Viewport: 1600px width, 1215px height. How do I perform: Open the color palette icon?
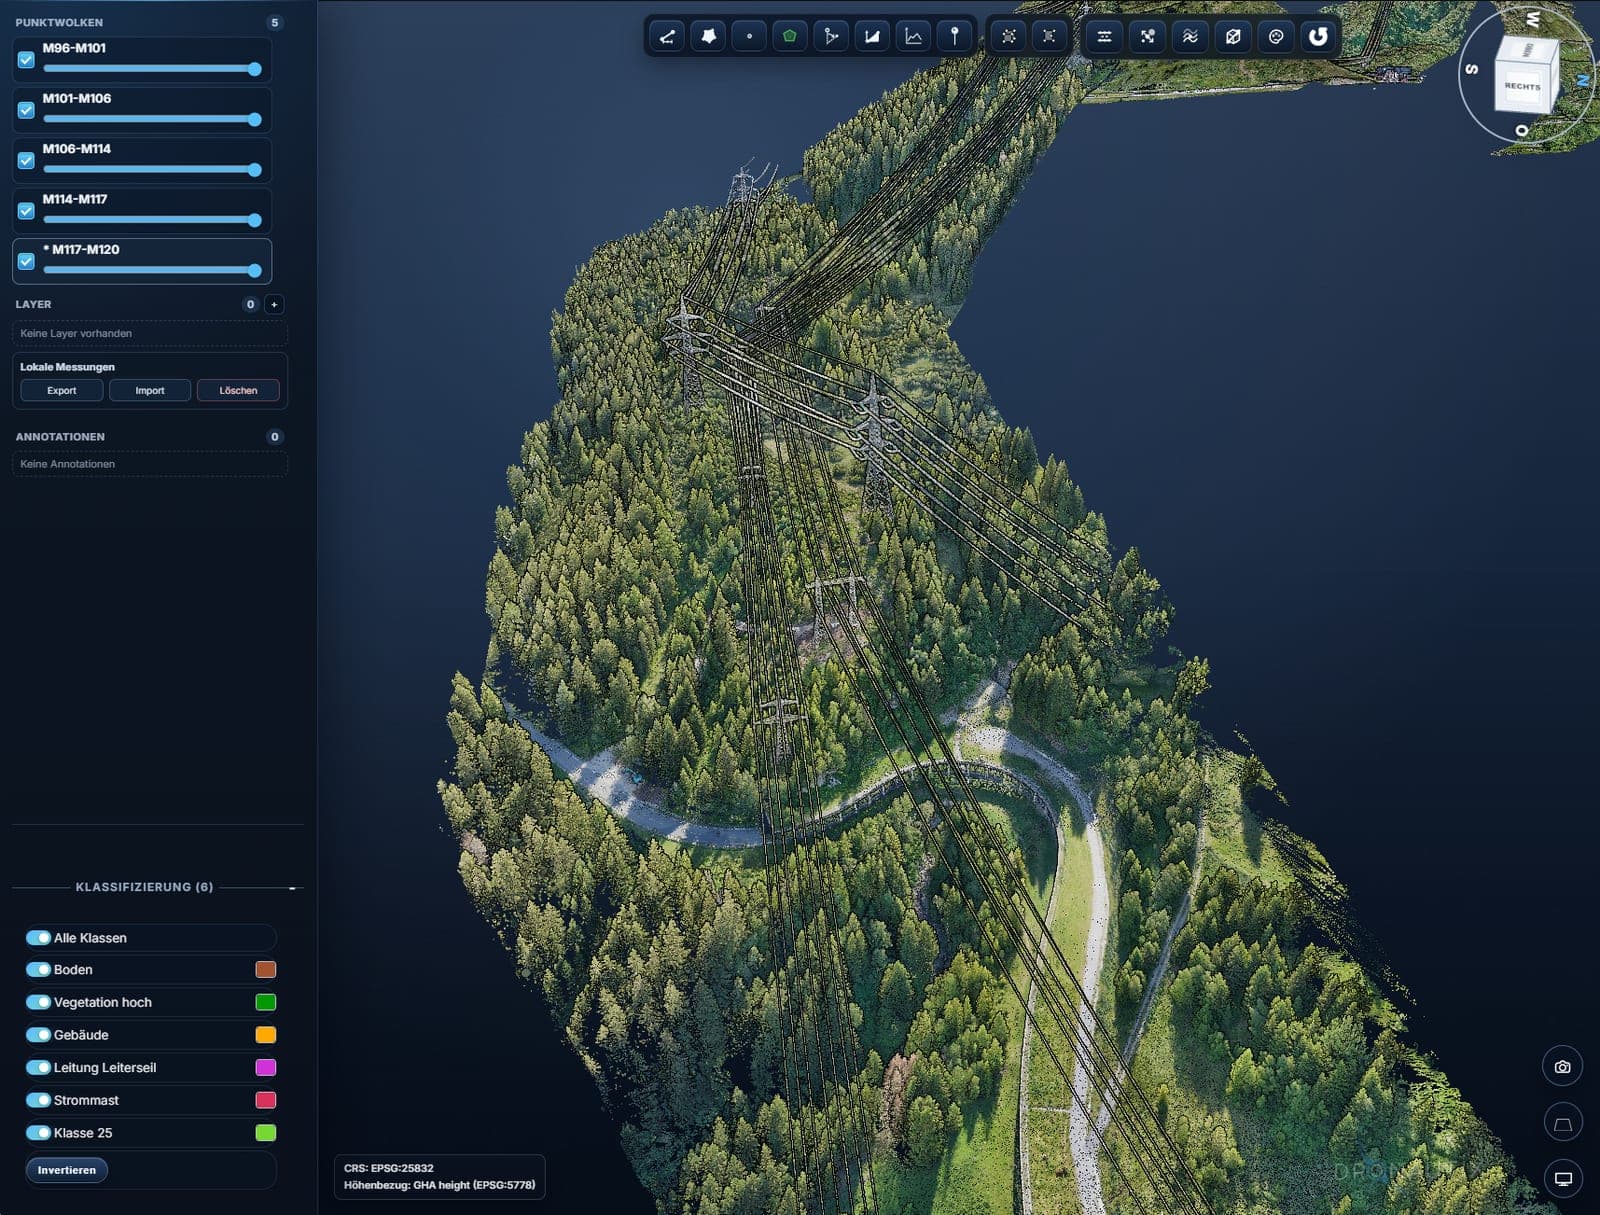[x=1276, y=37]
